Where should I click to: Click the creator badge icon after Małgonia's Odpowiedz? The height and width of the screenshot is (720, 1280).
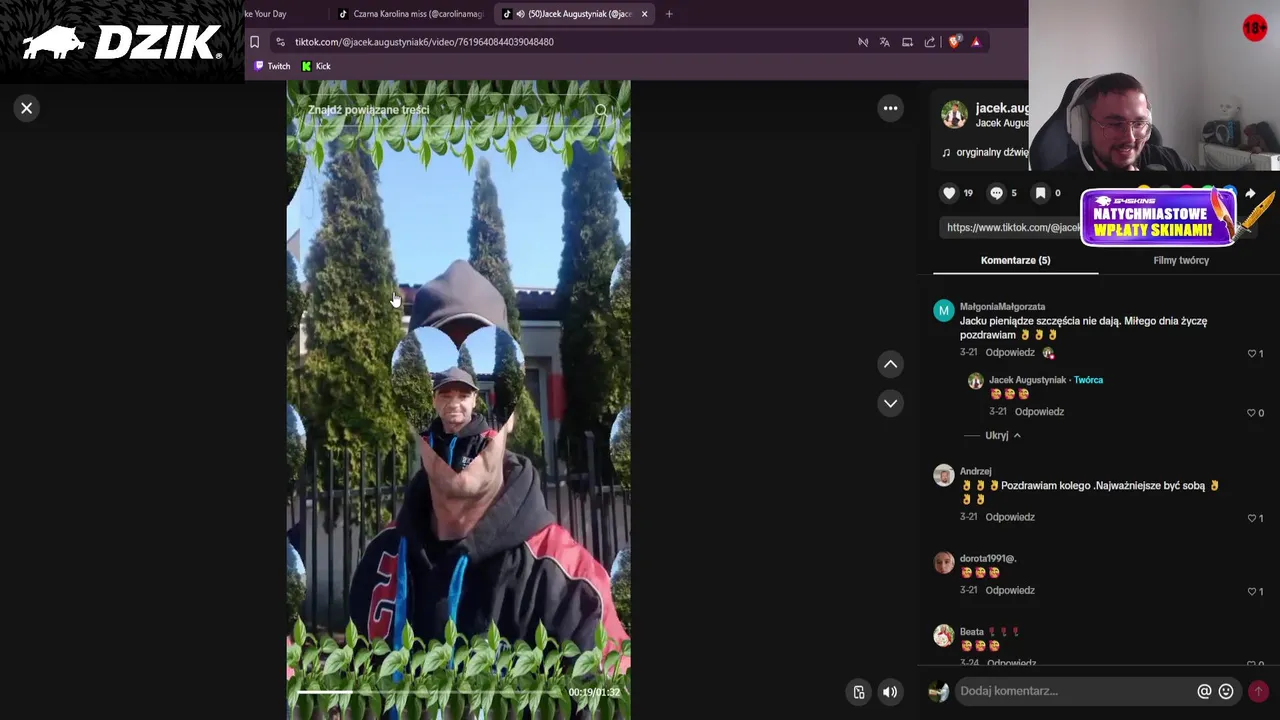[1048, 353]
